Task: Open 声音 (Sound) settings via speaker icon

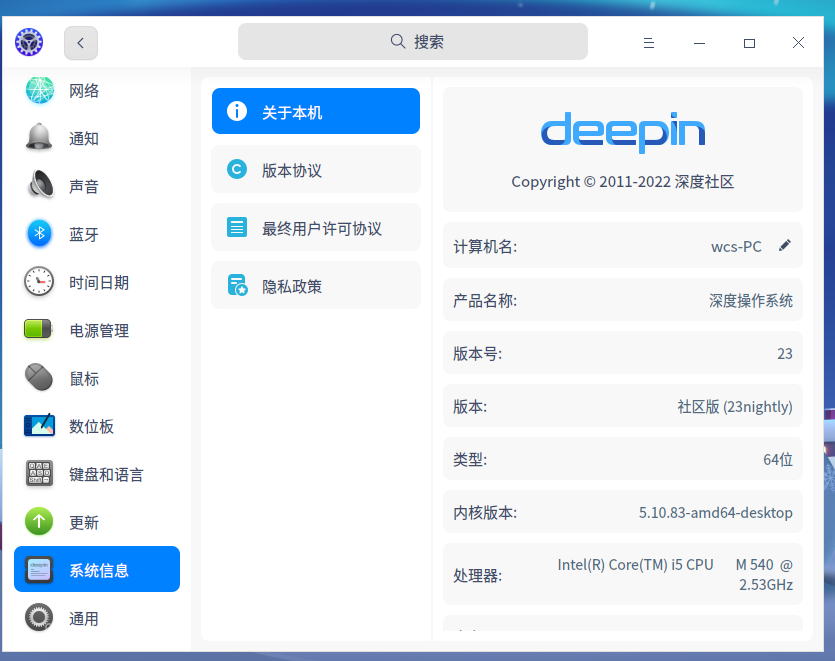Action: click(x=38, y=186)
